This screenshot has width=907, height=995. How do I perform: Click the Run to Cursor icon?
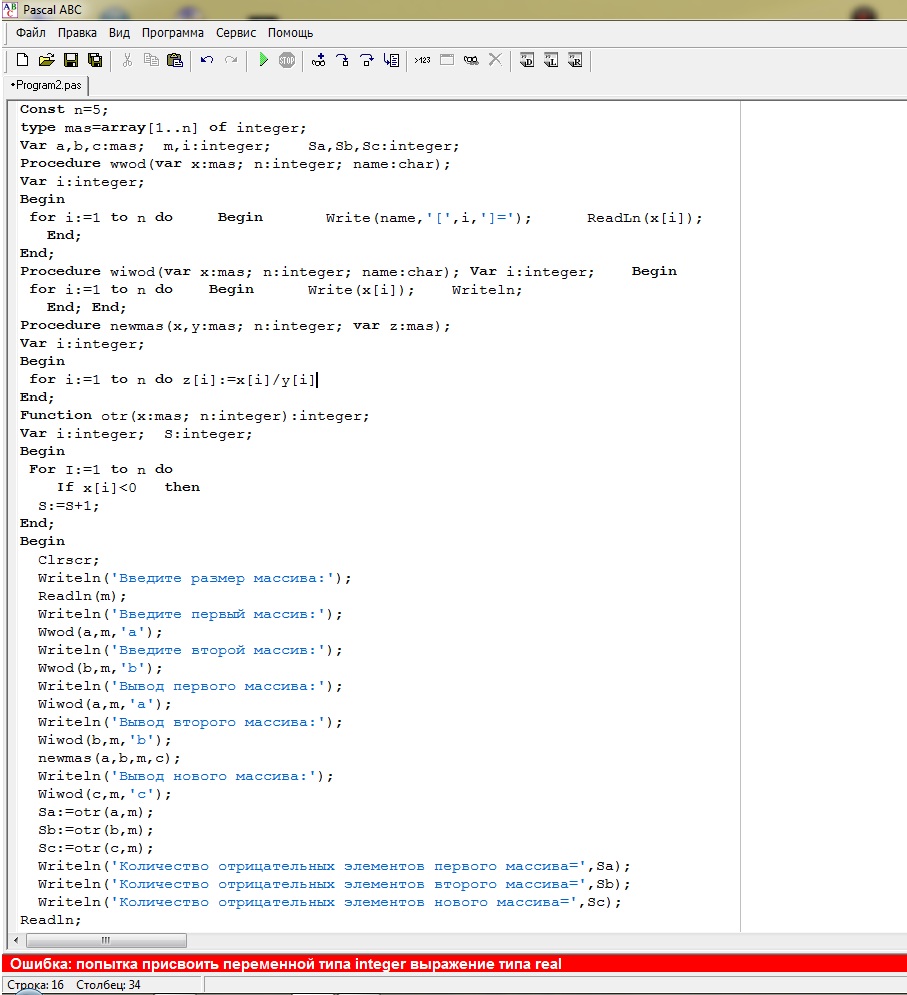(391, 60)
